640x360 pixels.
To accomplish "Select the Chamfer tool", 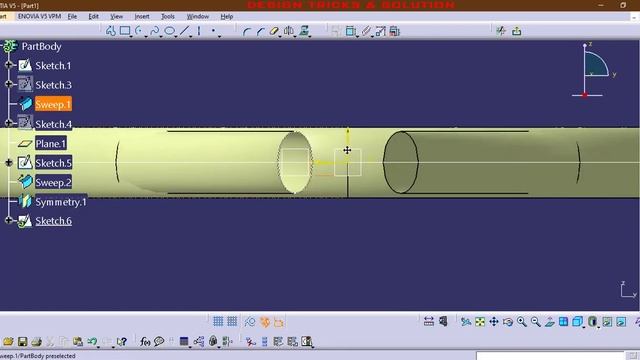I will click(x=260, y=31).
